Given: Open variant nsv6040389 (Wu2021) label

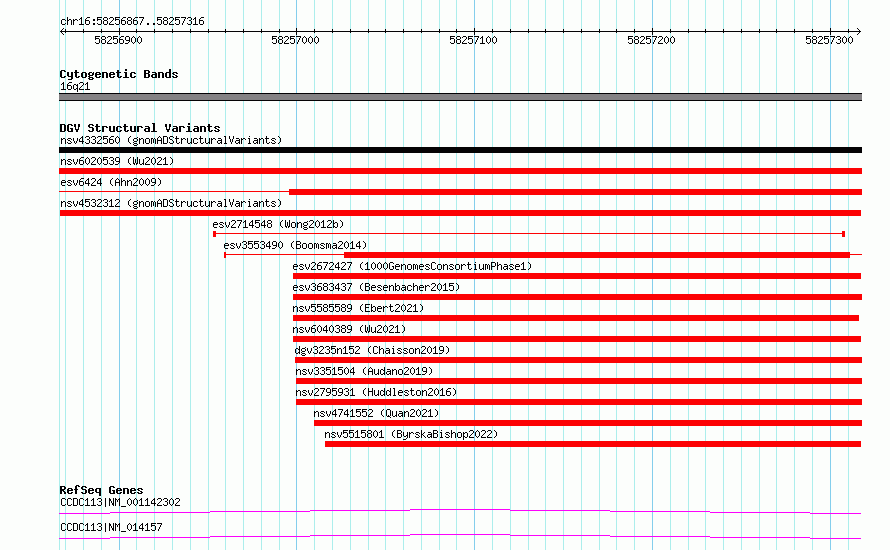Looking at the screenshot, I should [349, 329].
